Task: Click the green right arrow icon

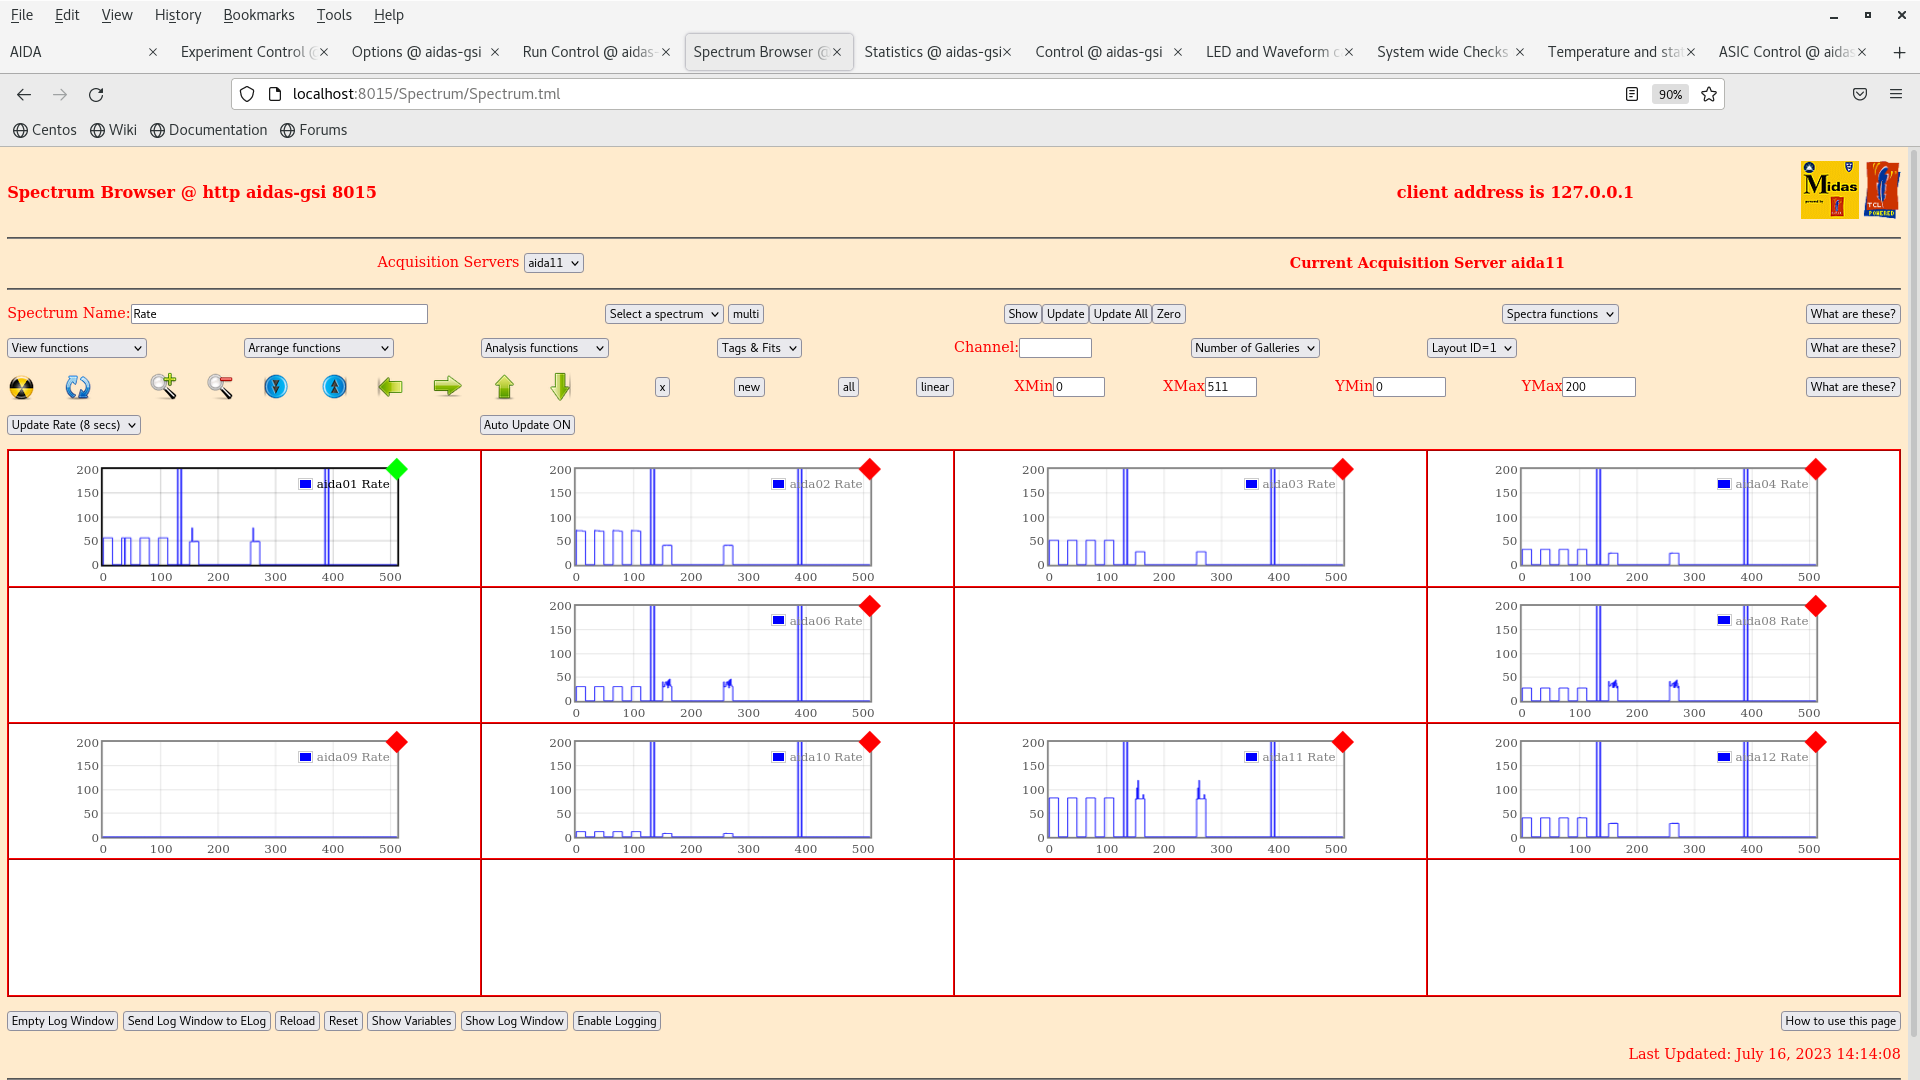Action: pyautogui.click(x=447, y=387)
